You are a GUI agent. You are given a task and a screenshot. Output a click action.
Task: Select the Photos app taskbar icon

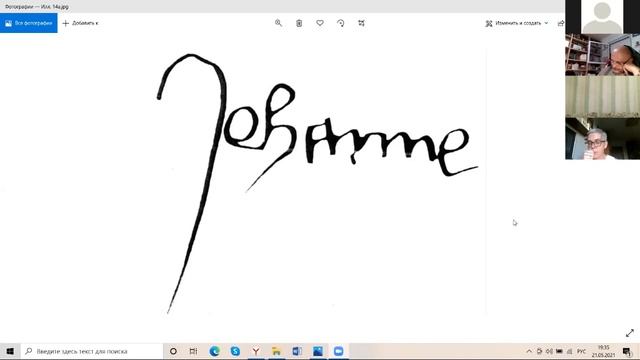coord(318,351)
